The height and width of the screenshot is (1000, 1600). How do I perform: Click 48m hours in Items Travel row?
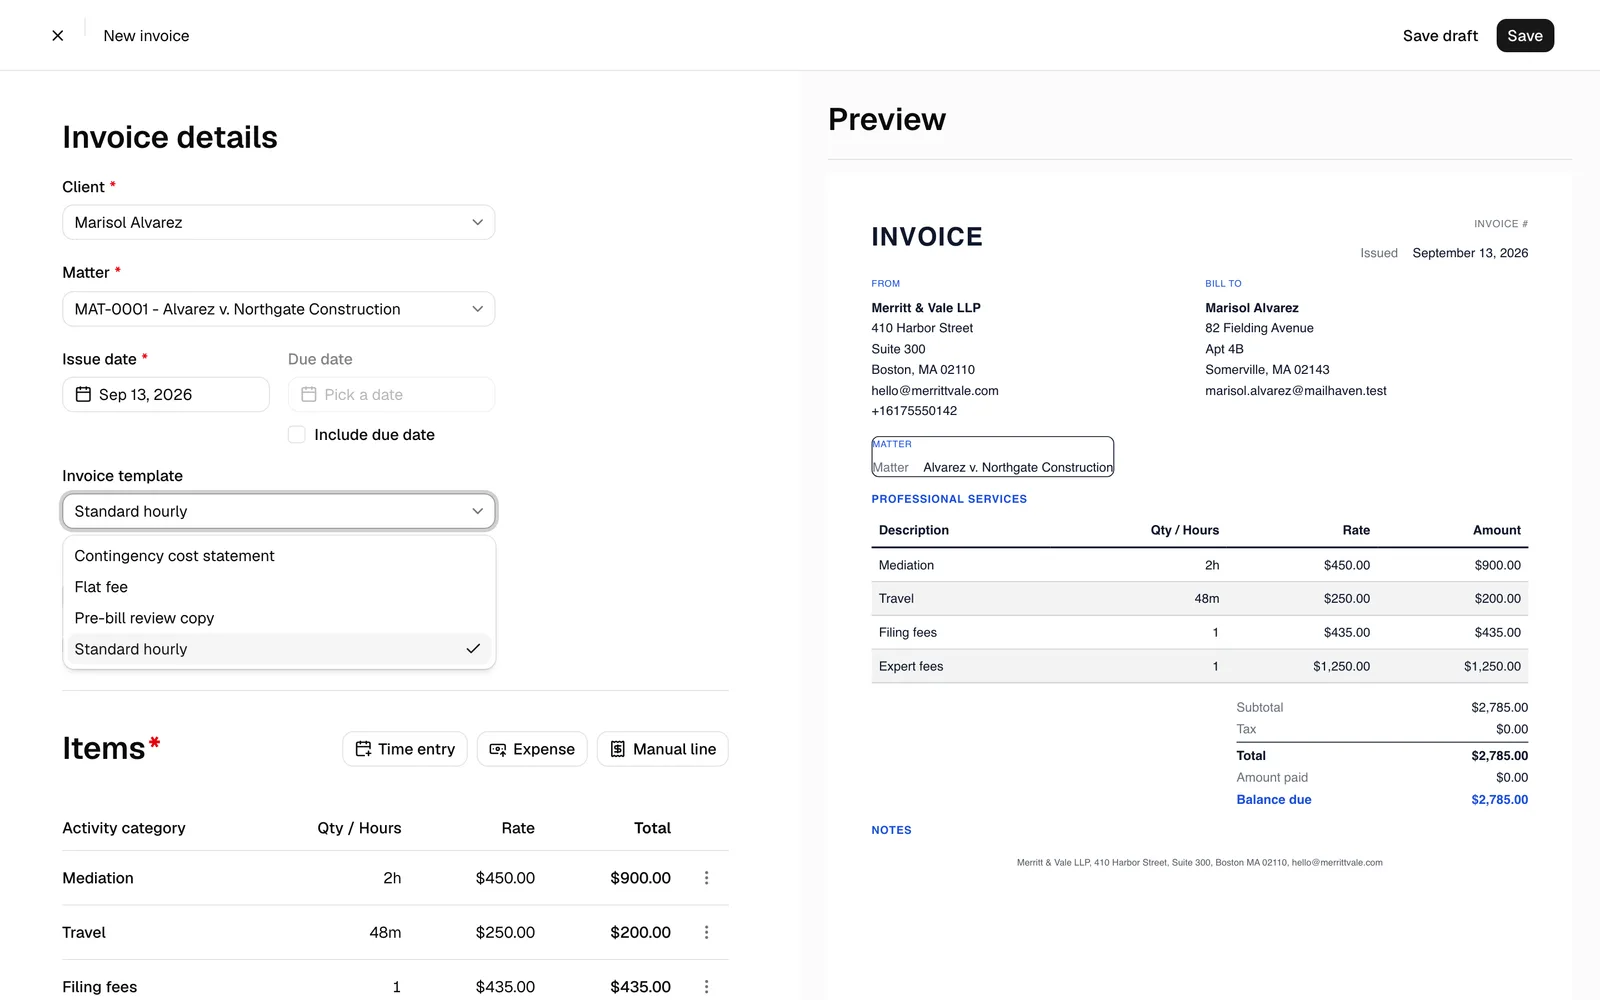click(x=385, y=932)
